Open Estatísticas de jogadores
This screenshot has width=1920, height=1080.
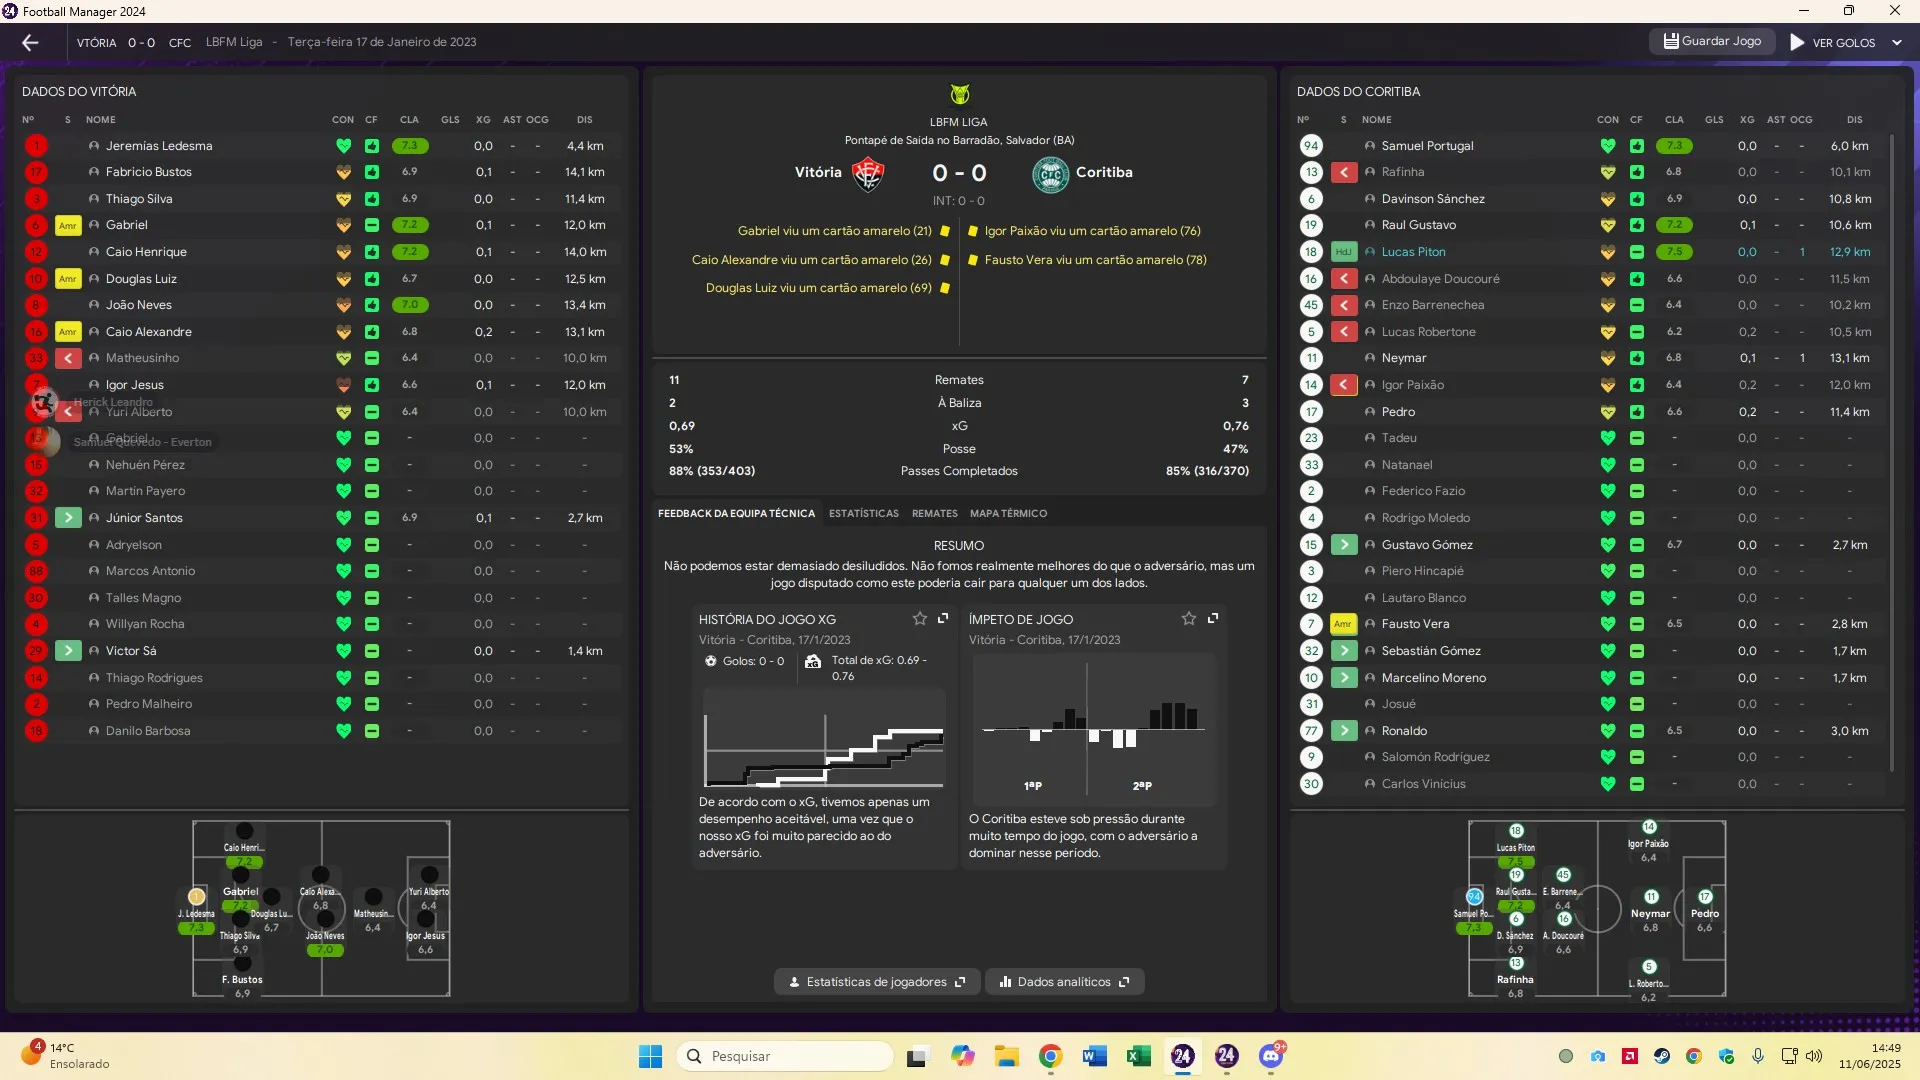click(877, 982)
